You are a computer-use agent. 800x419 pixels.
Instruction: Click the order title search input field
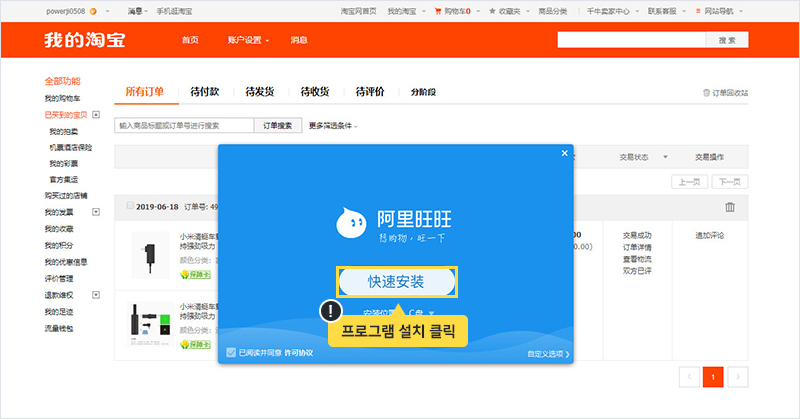point(184,126)
